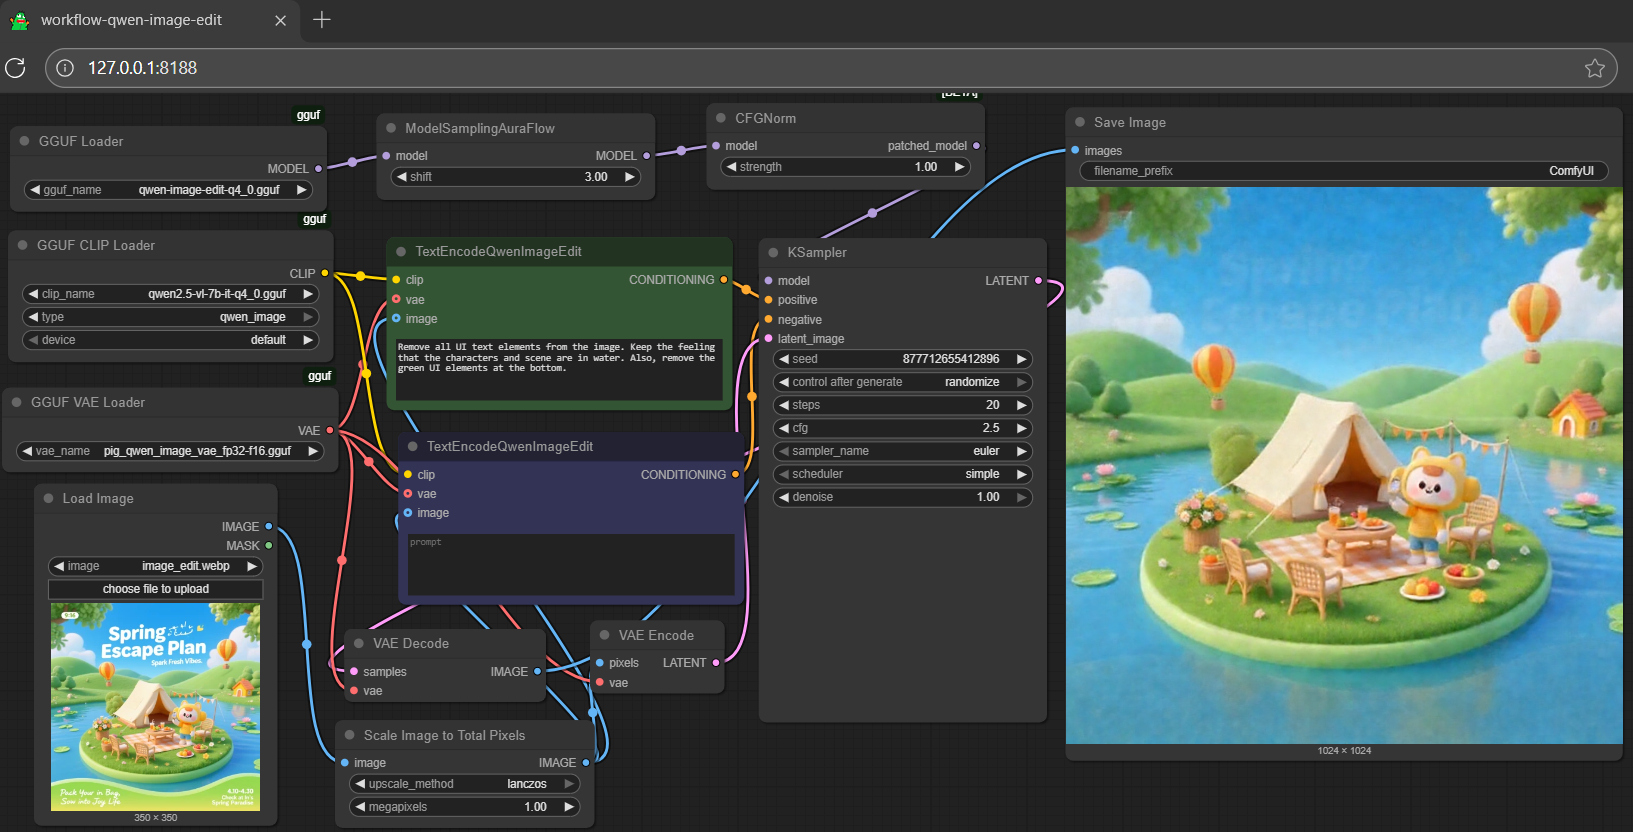Select next gguf_name with right arrow
Screen dimensions: 1633x832
tap(301, 190)
